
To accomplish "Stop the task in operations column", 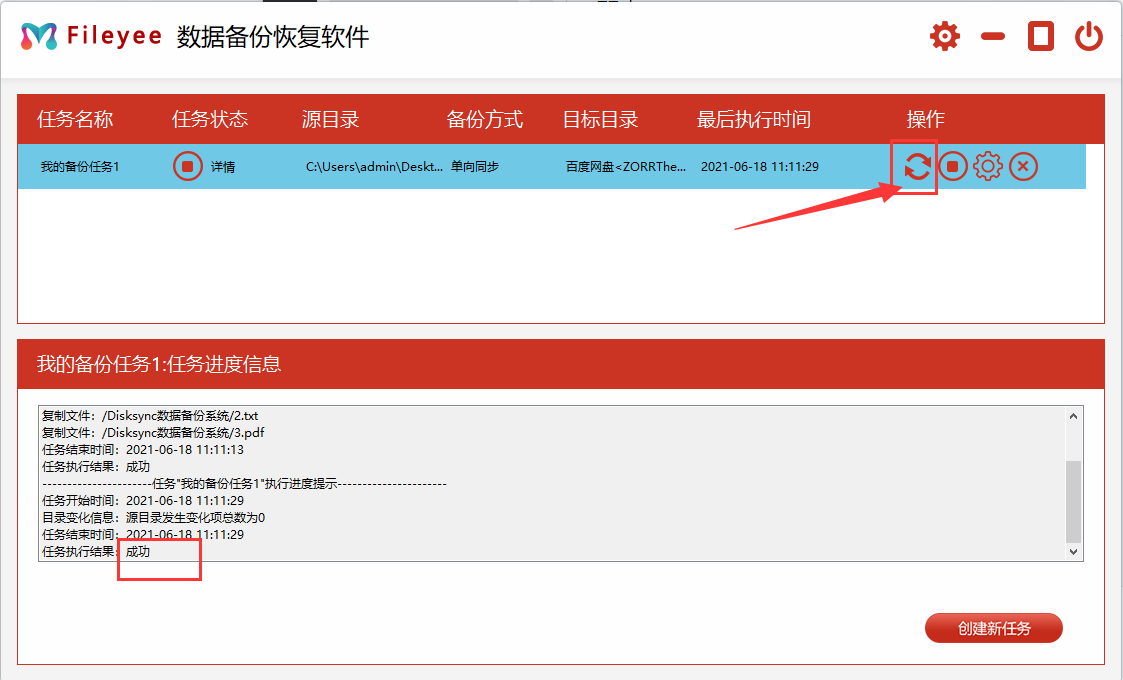I will click(953, 167).
